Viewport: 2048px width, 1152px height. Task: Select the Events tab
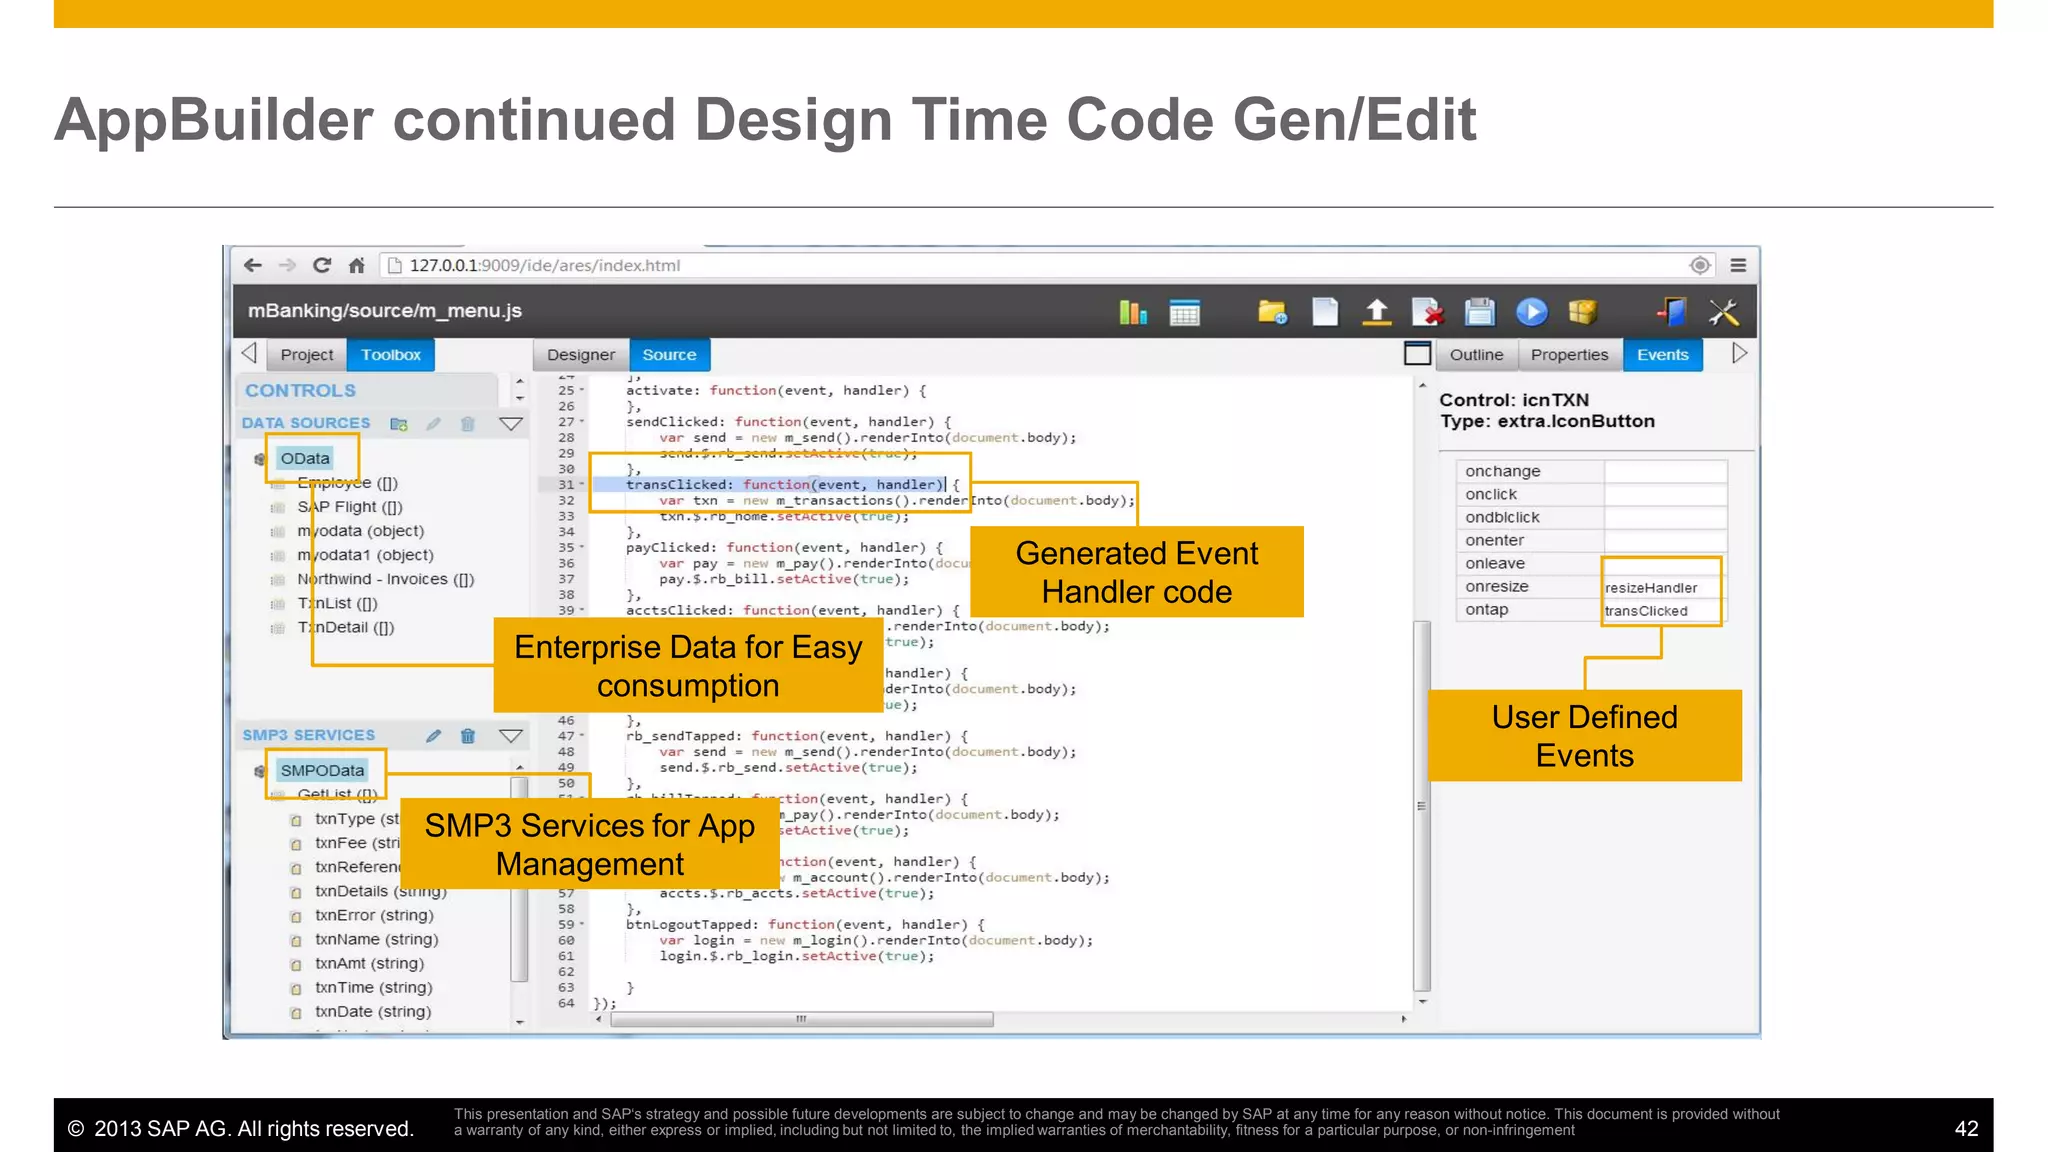[1663, 355]
